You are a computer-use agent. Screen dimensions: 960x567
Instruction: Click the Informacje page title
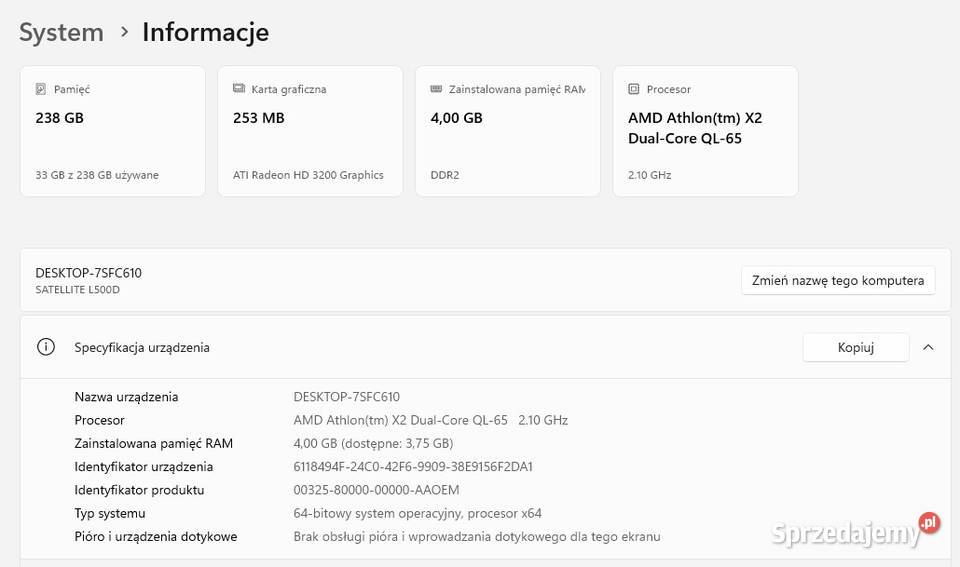206,32
